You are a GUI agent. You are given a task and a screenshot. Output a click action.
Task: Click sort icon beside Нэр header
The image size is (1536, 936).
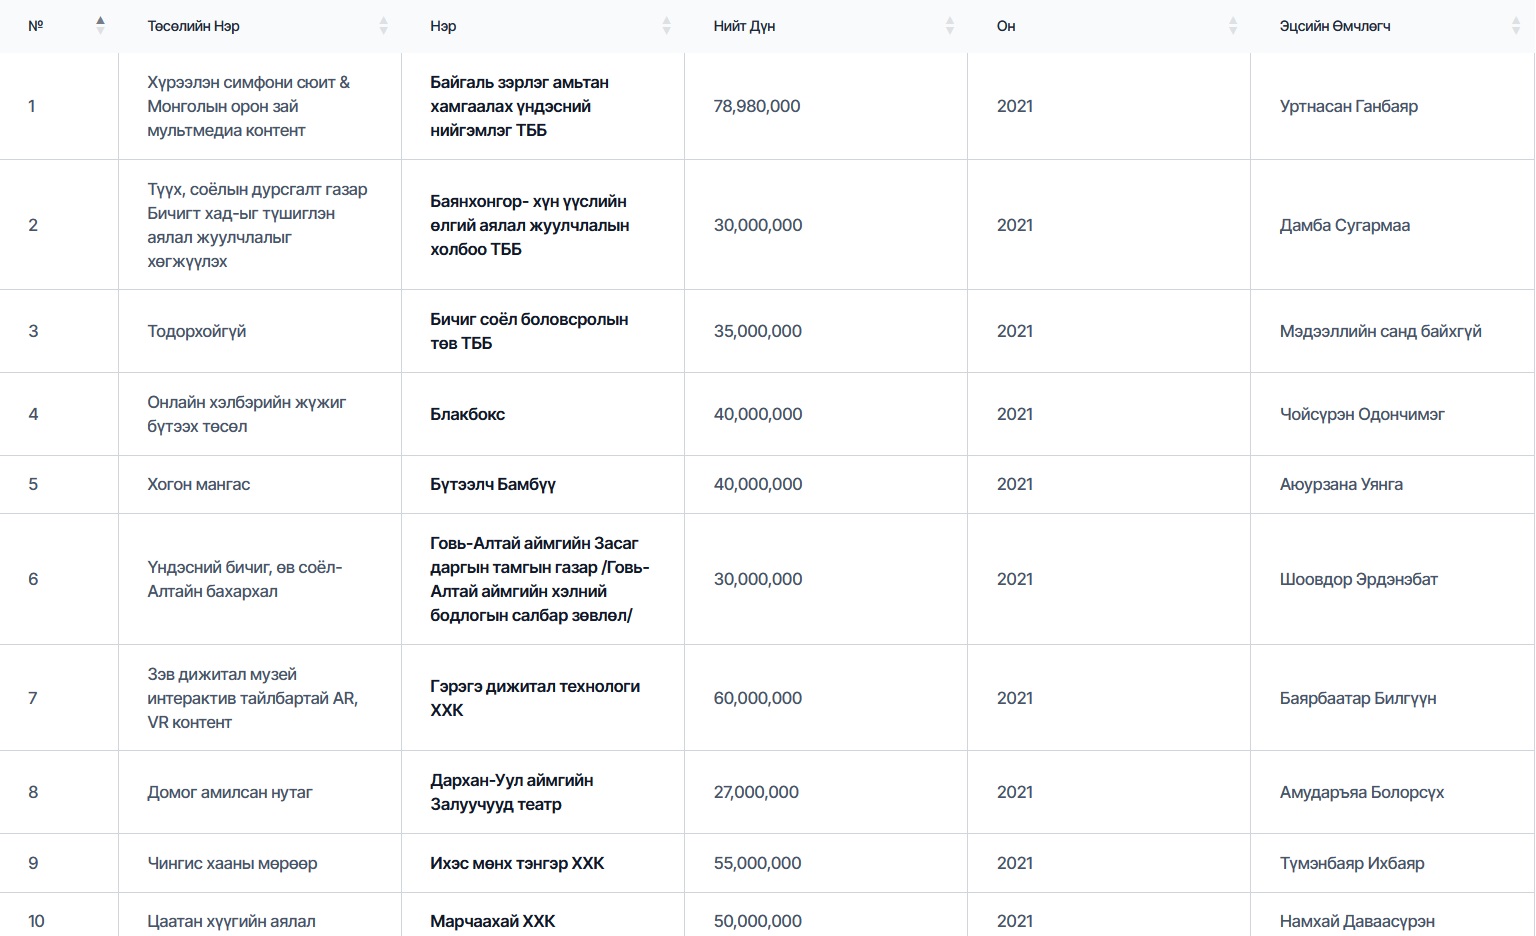(666, 26)
